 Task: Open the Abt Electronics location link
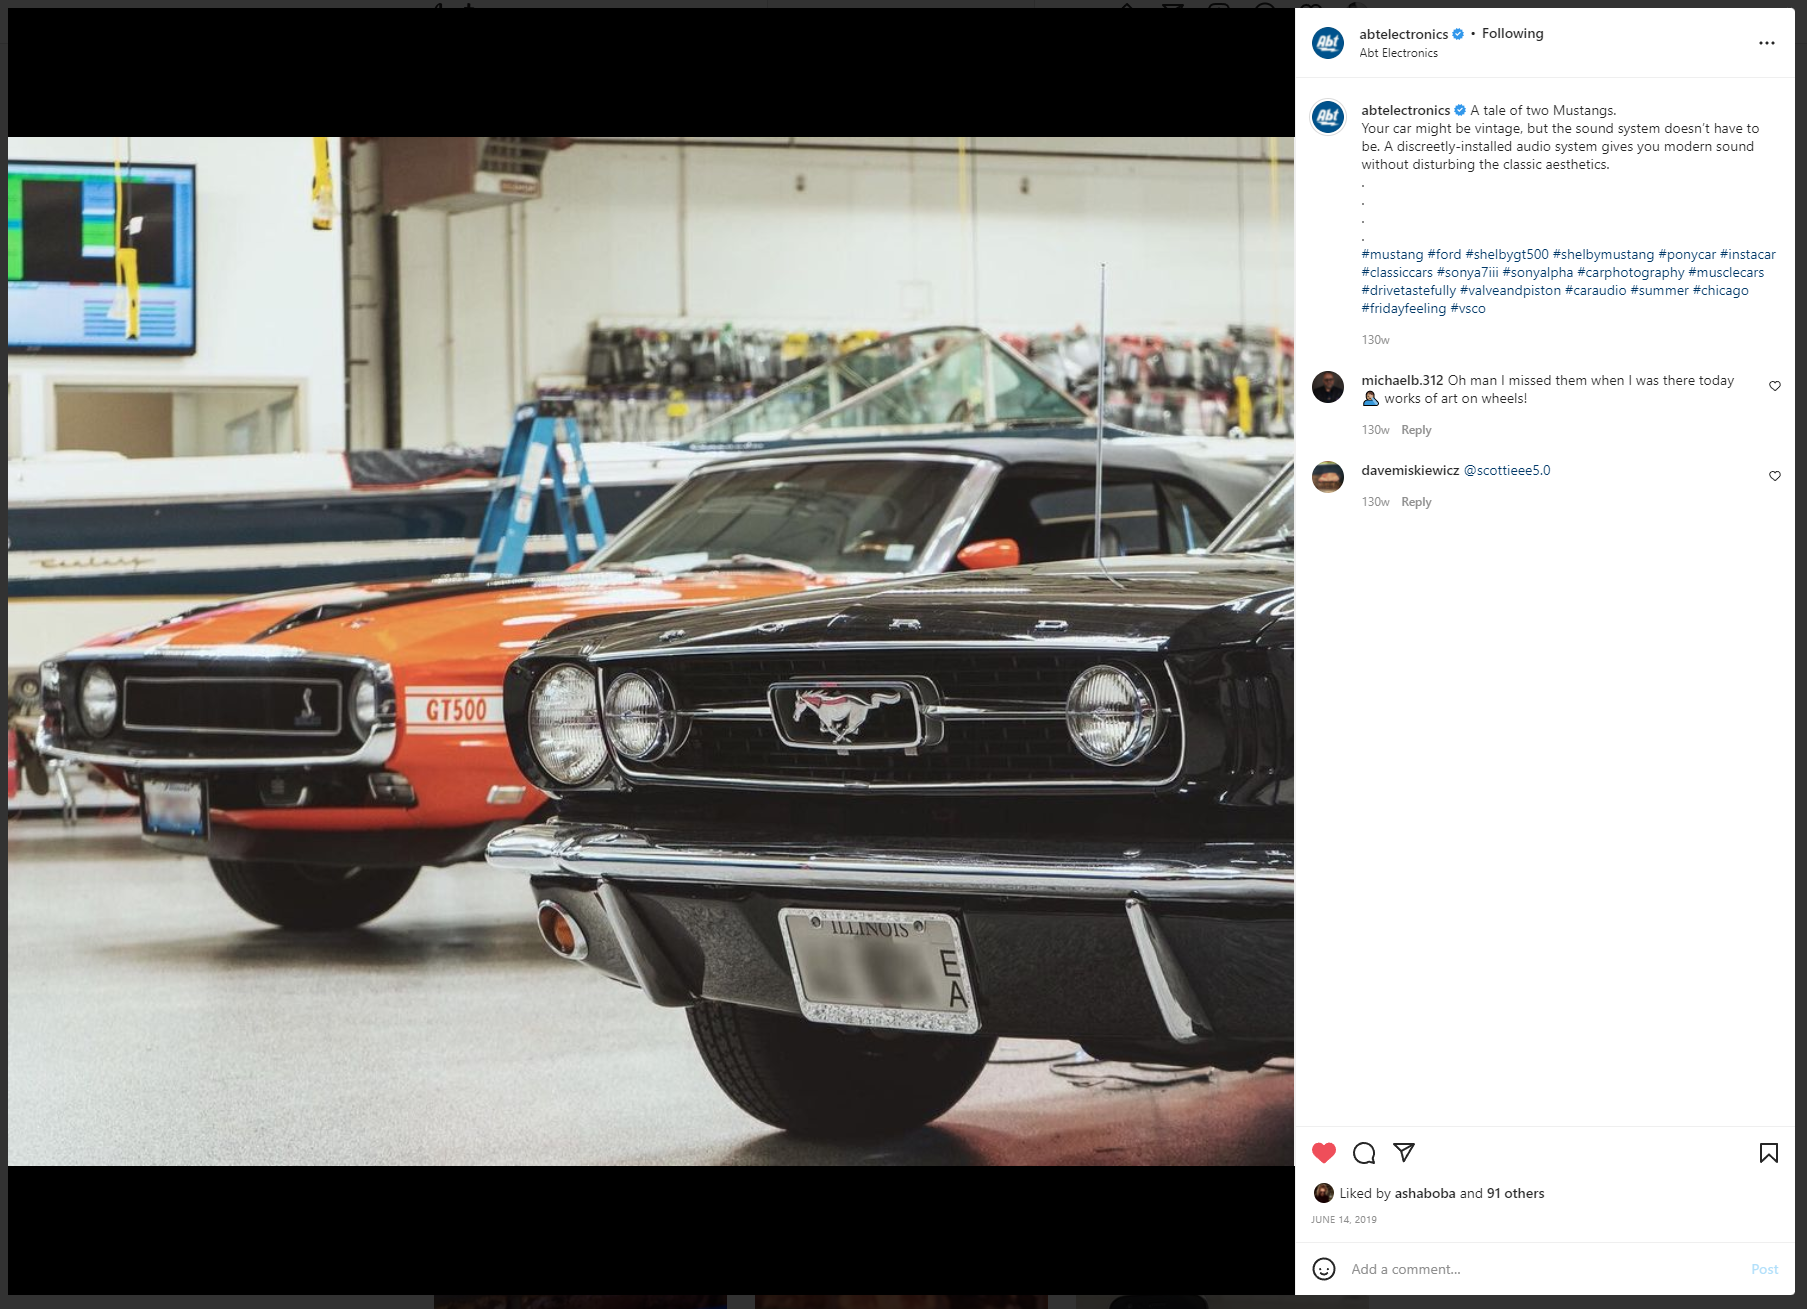click(x=1398, y=53)
